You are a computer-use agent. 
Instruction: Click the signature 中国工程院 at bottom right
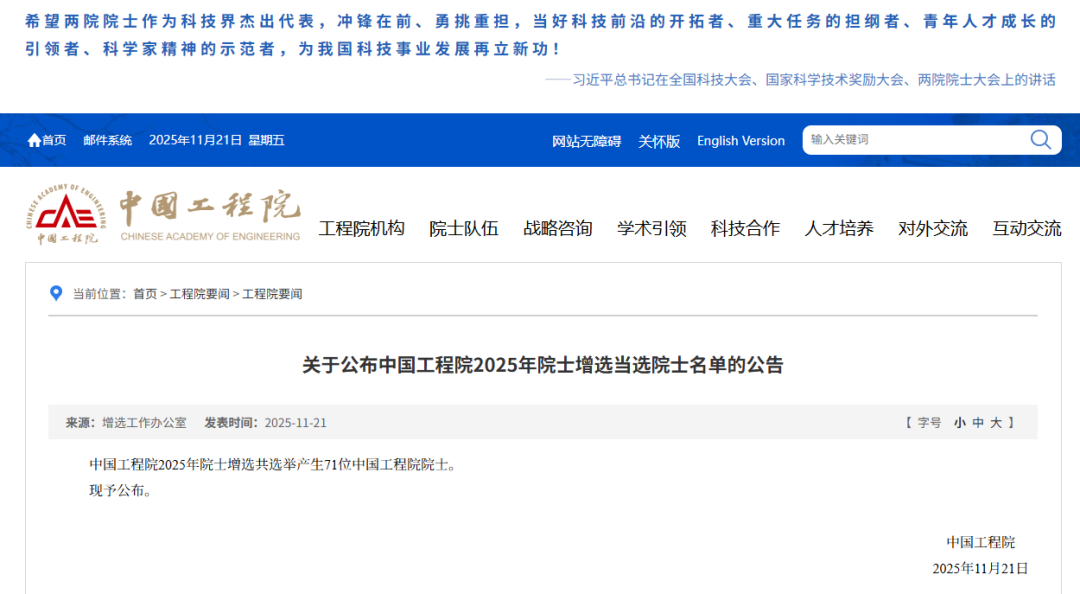click(x=980, y=542)
